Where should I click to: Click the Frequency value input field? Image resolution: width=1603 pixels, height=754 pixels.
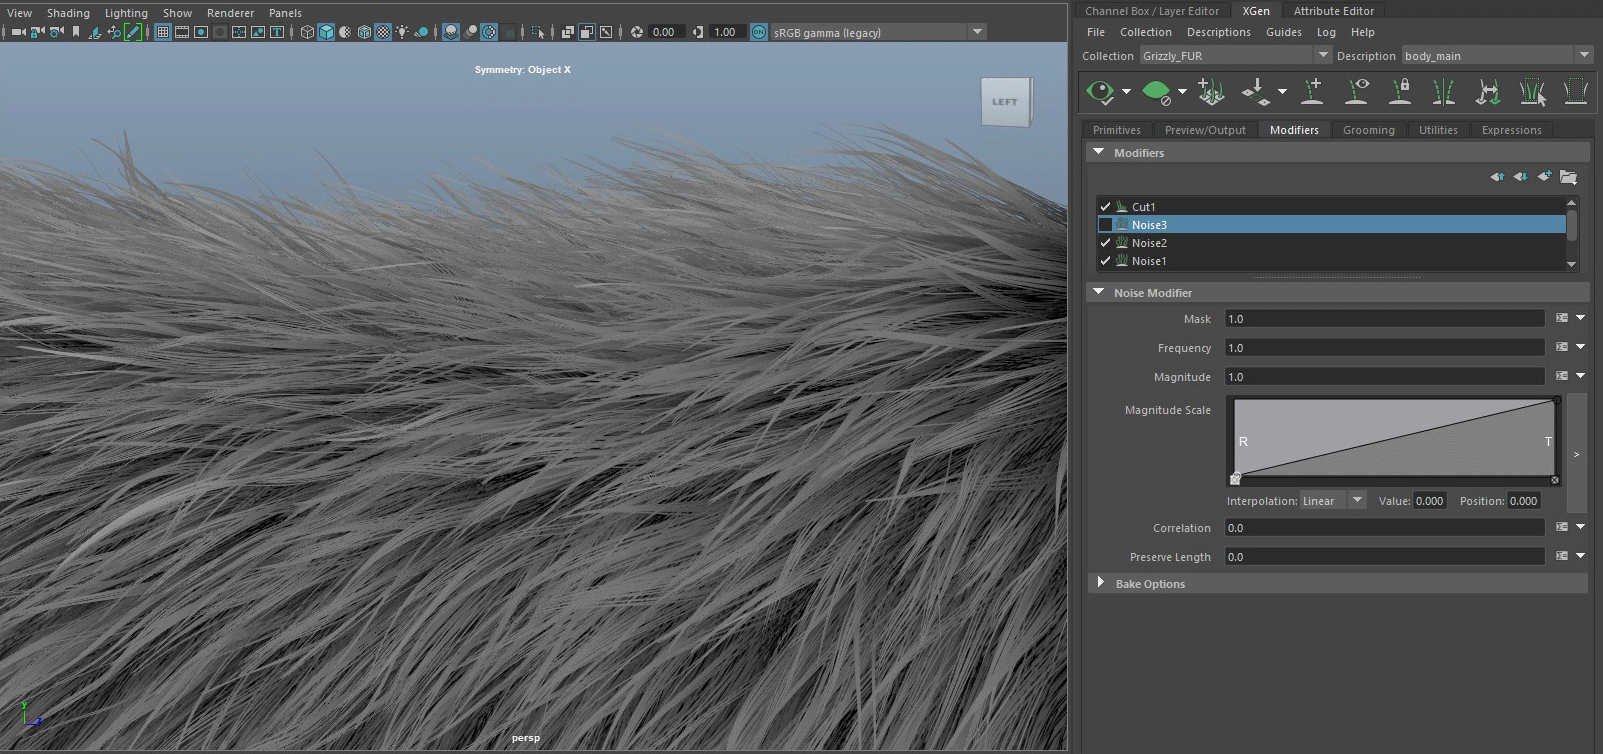[x=1384, y=348]
